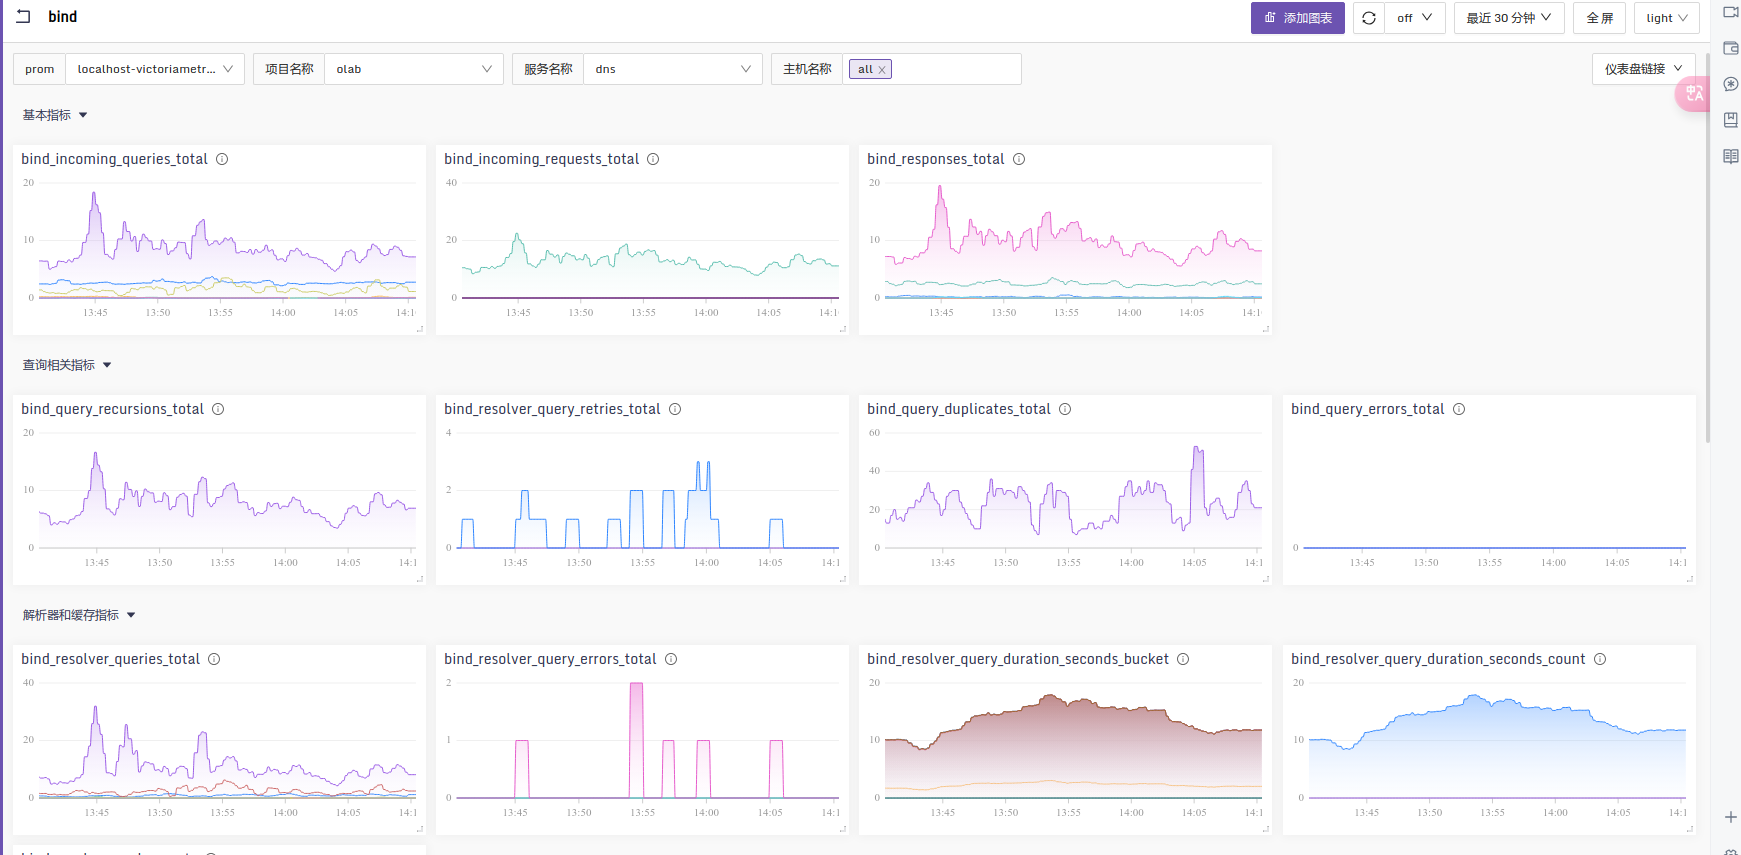This screenshot has height=855, width=1741.
Task: Click the wallet icon in right sidebar
Action: (x=1731, y=48)
